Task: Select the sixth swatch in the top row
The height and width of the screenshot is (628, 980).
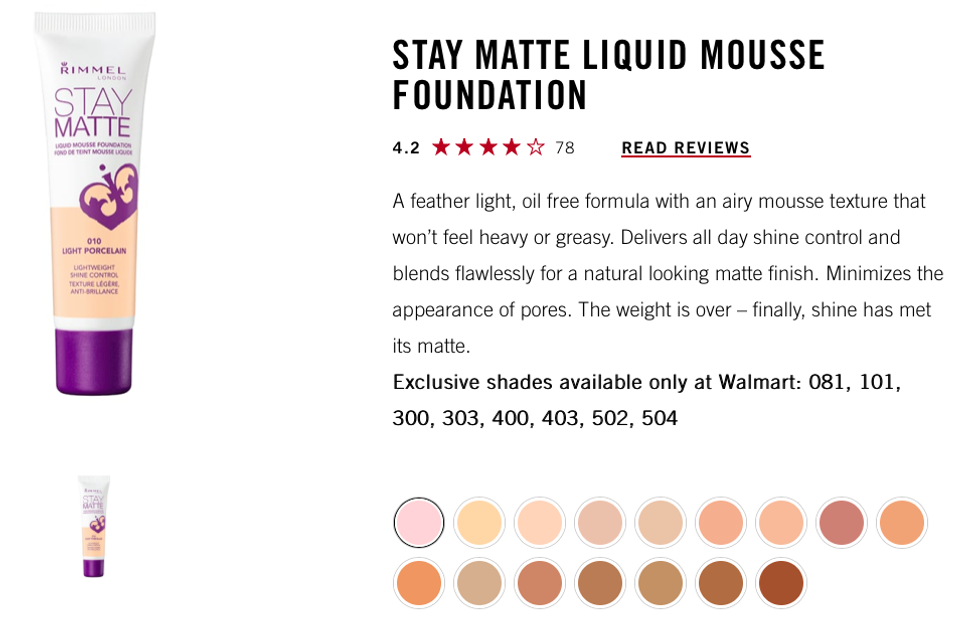Action: [721, 523]
